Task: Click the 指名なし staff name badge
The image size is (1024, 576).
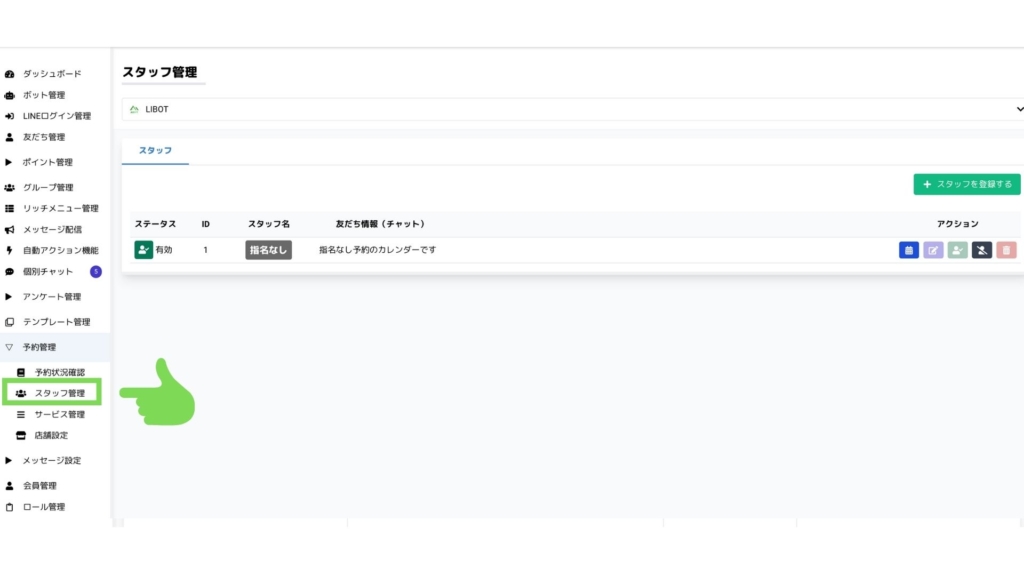Action: tap(269, 250)
